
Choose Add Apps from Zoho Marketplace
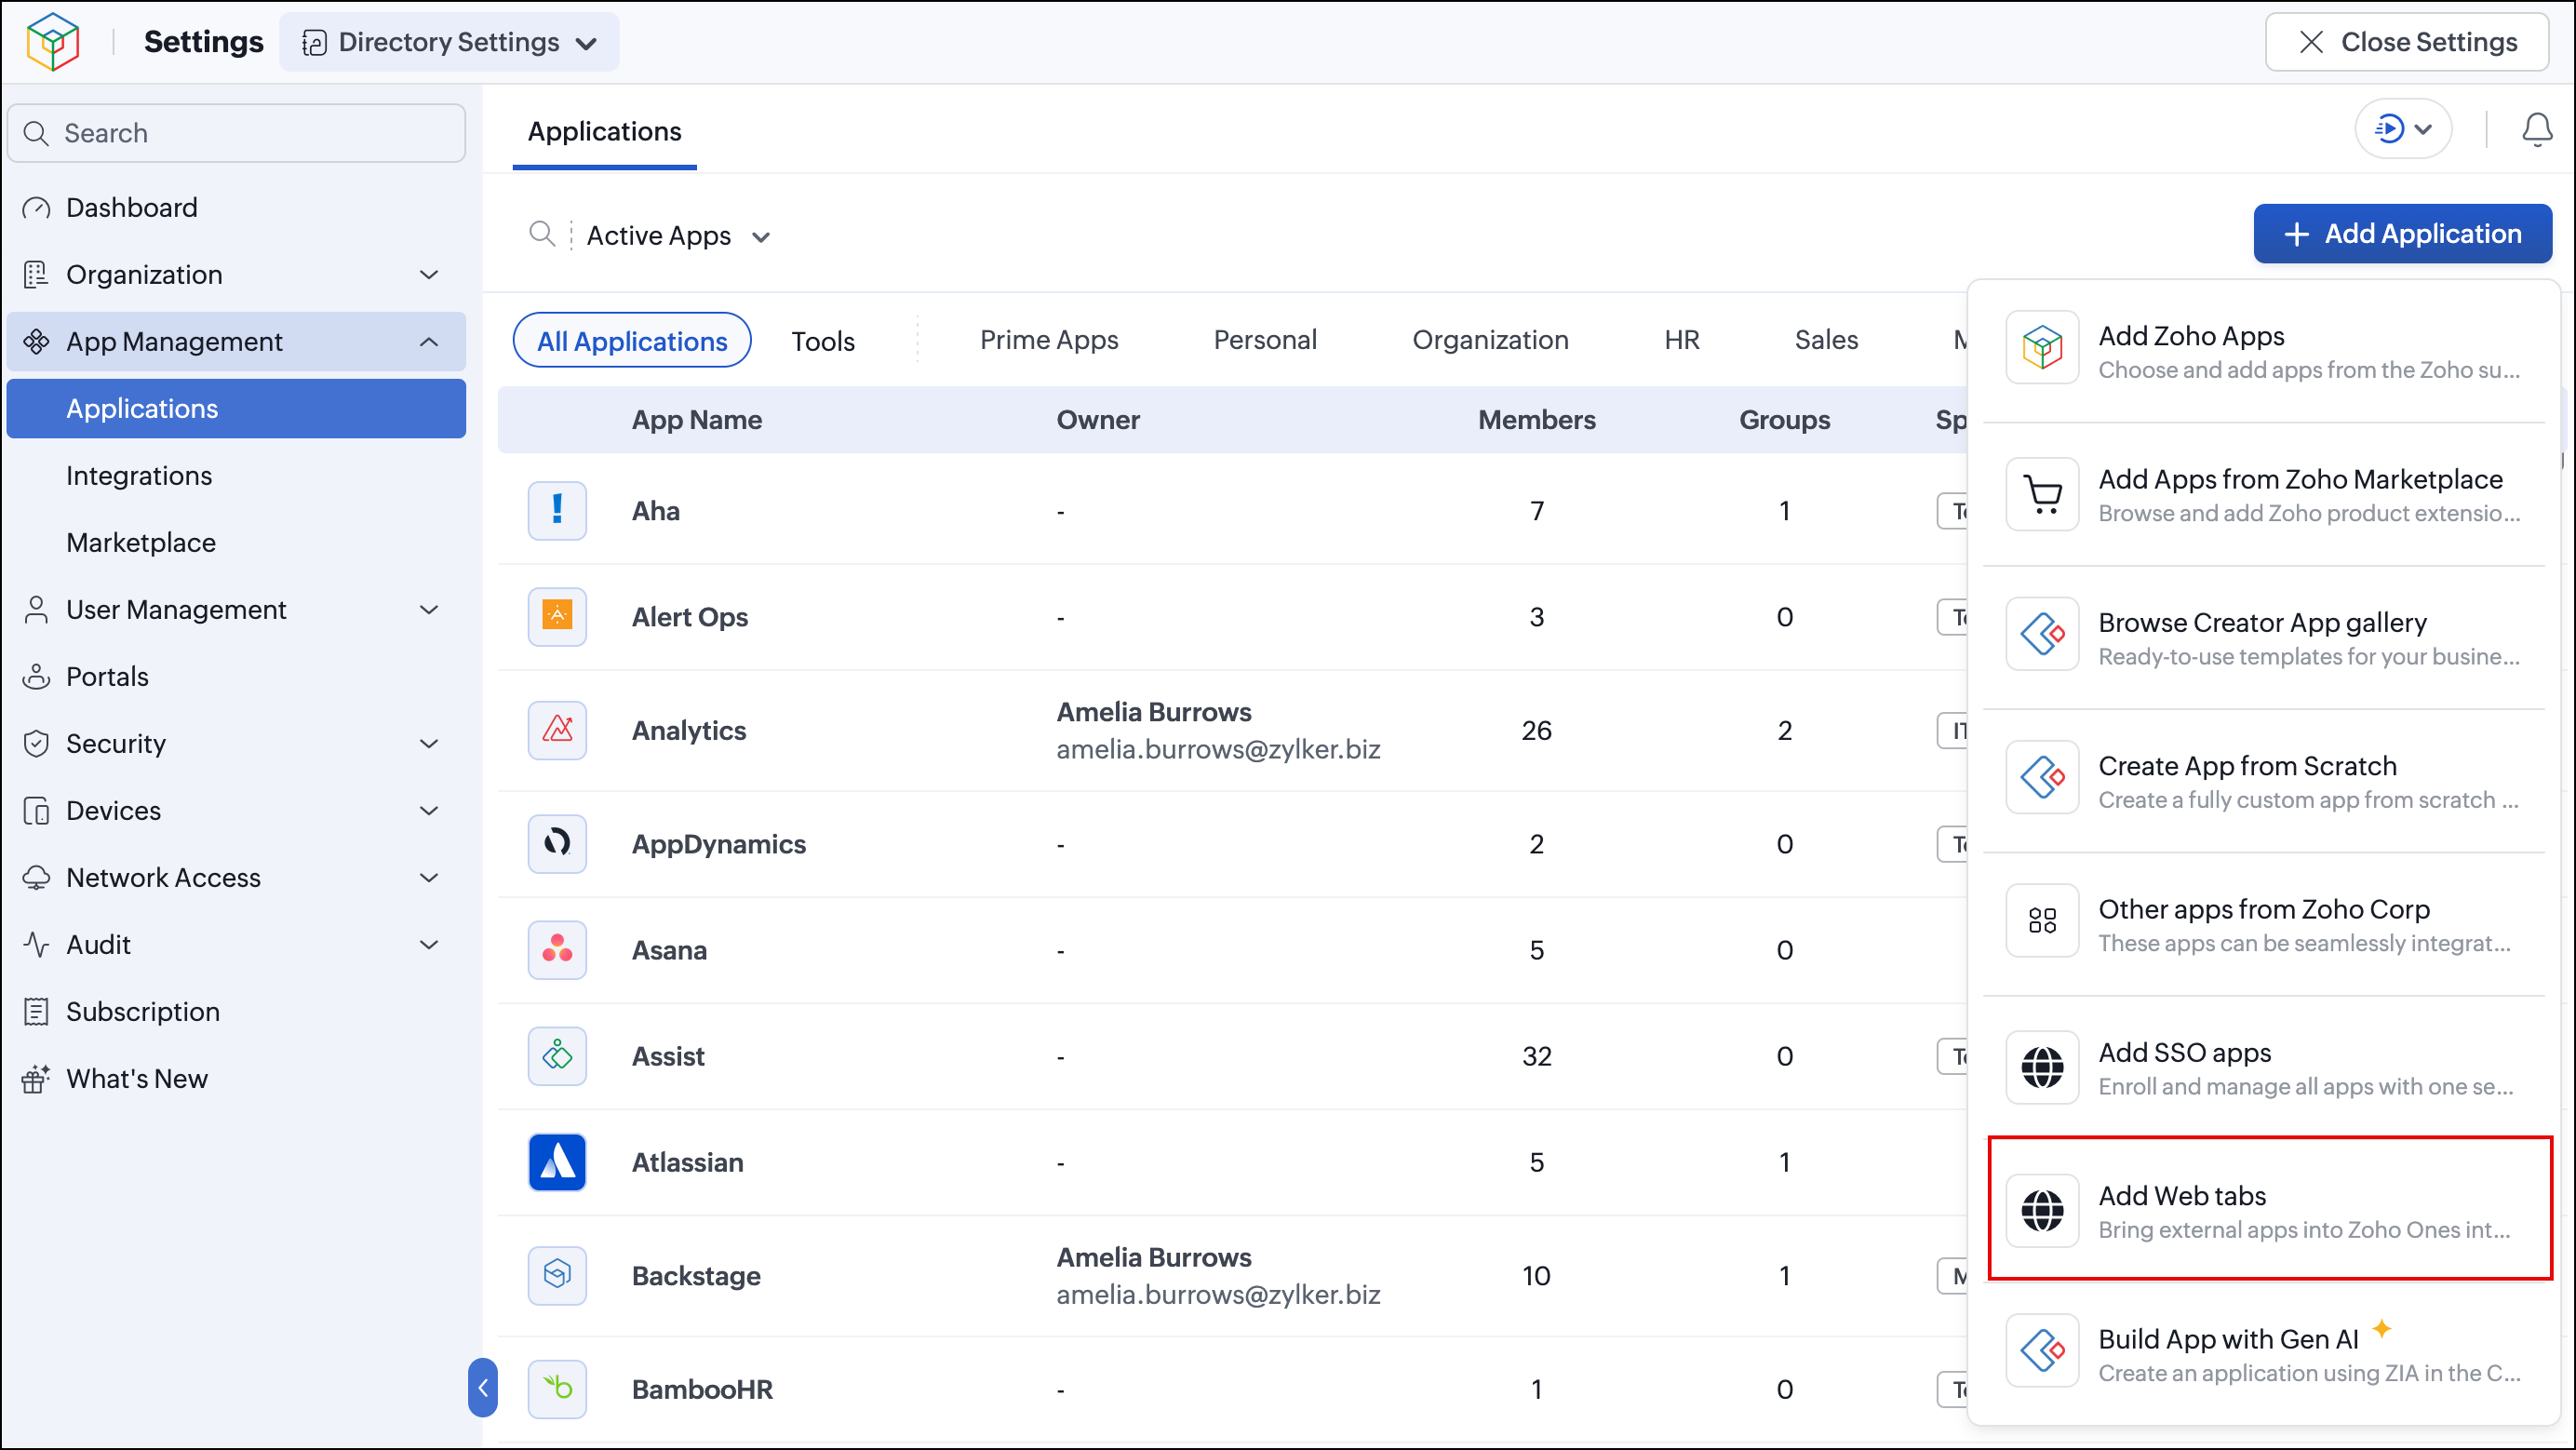pyautogui.click(x=2265, y=494)
